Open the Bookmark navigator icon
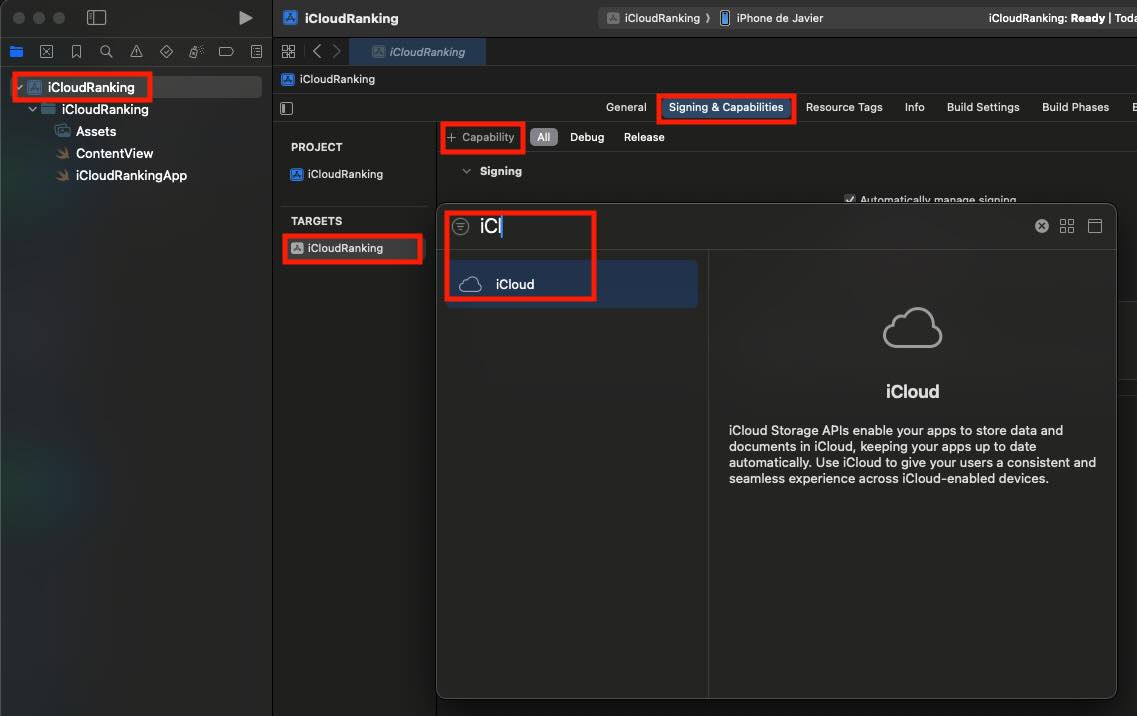 [76, 52]
